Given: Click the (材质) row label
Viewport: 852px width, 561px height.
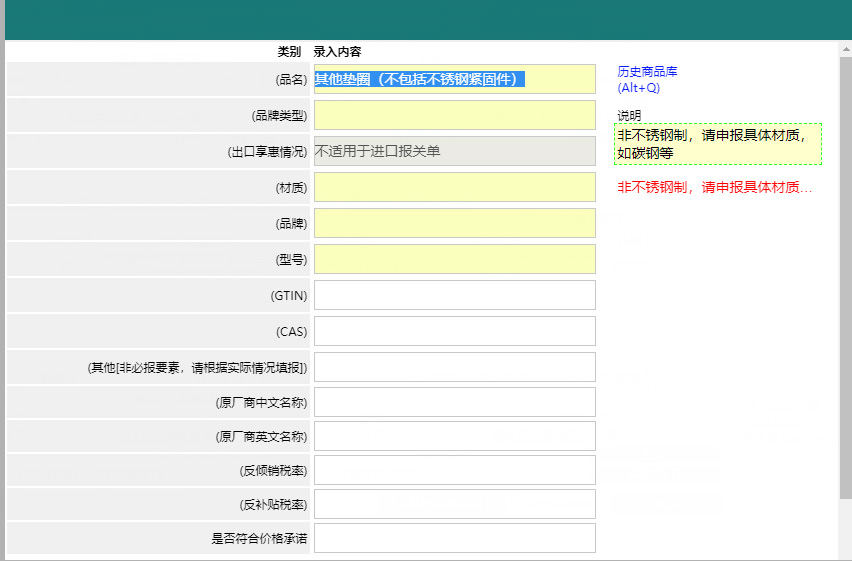Looking at the screenshot, I should tap(291, 188).
